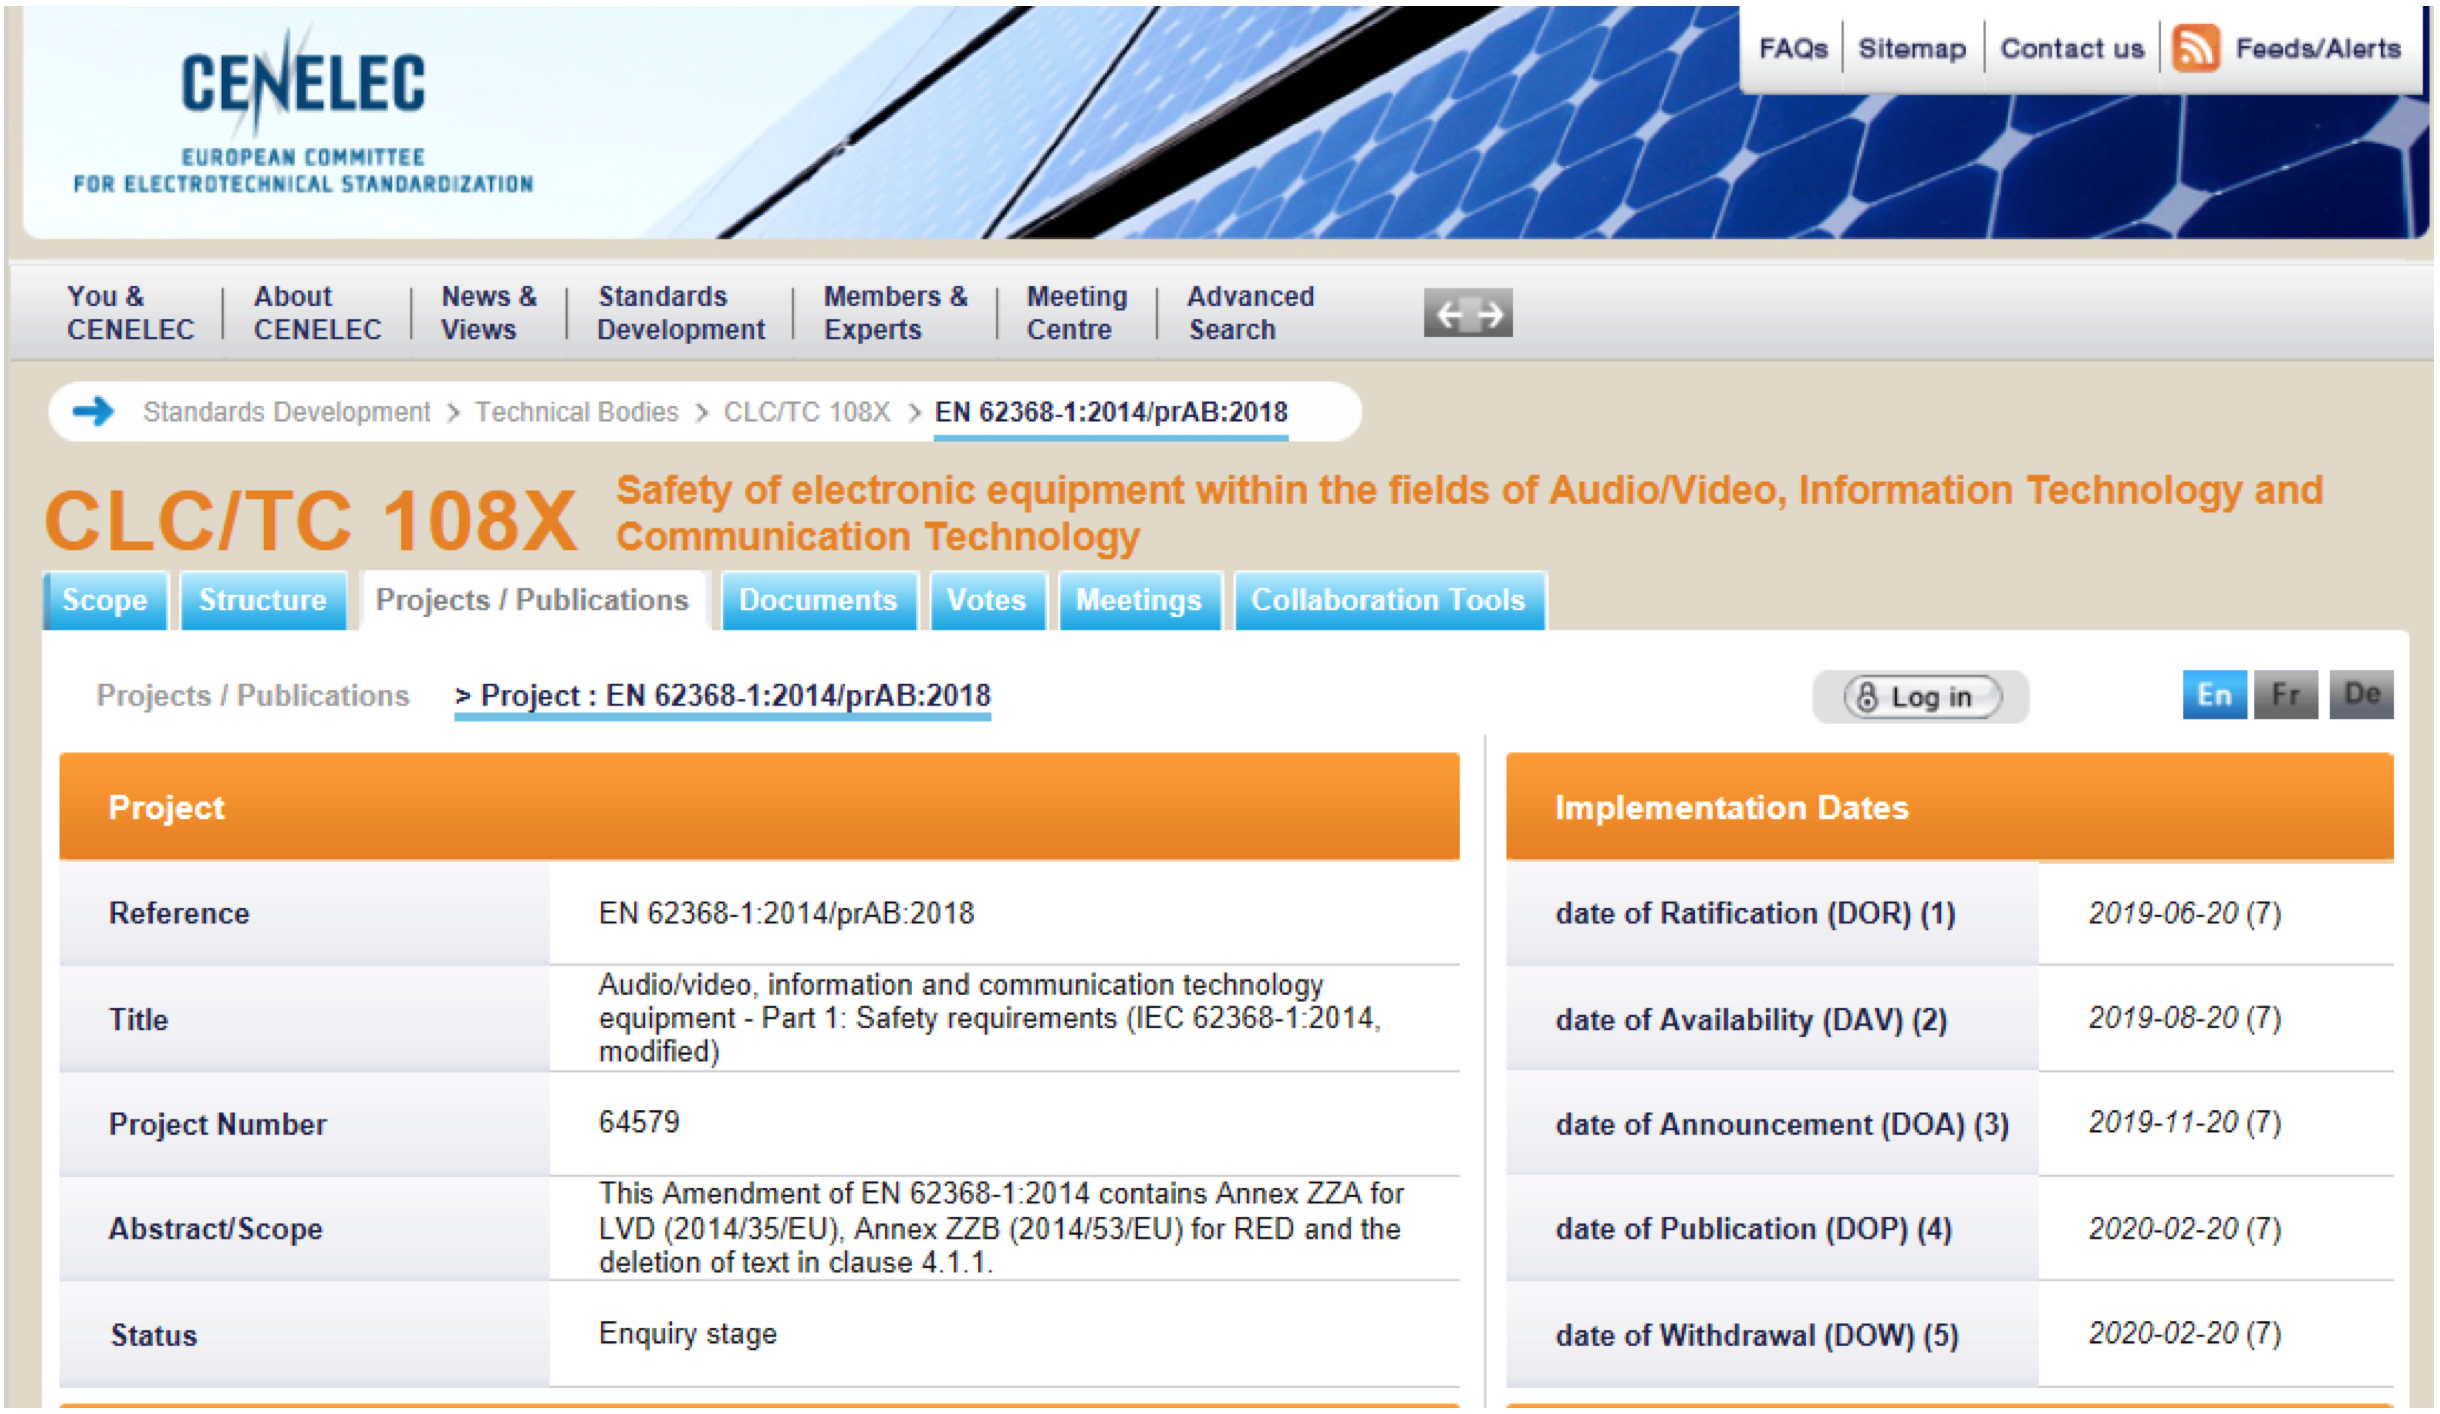This screenshot has height=1414, width=2440.
Task: Switch to the Structure tab
Action: (x=263, y=600)
